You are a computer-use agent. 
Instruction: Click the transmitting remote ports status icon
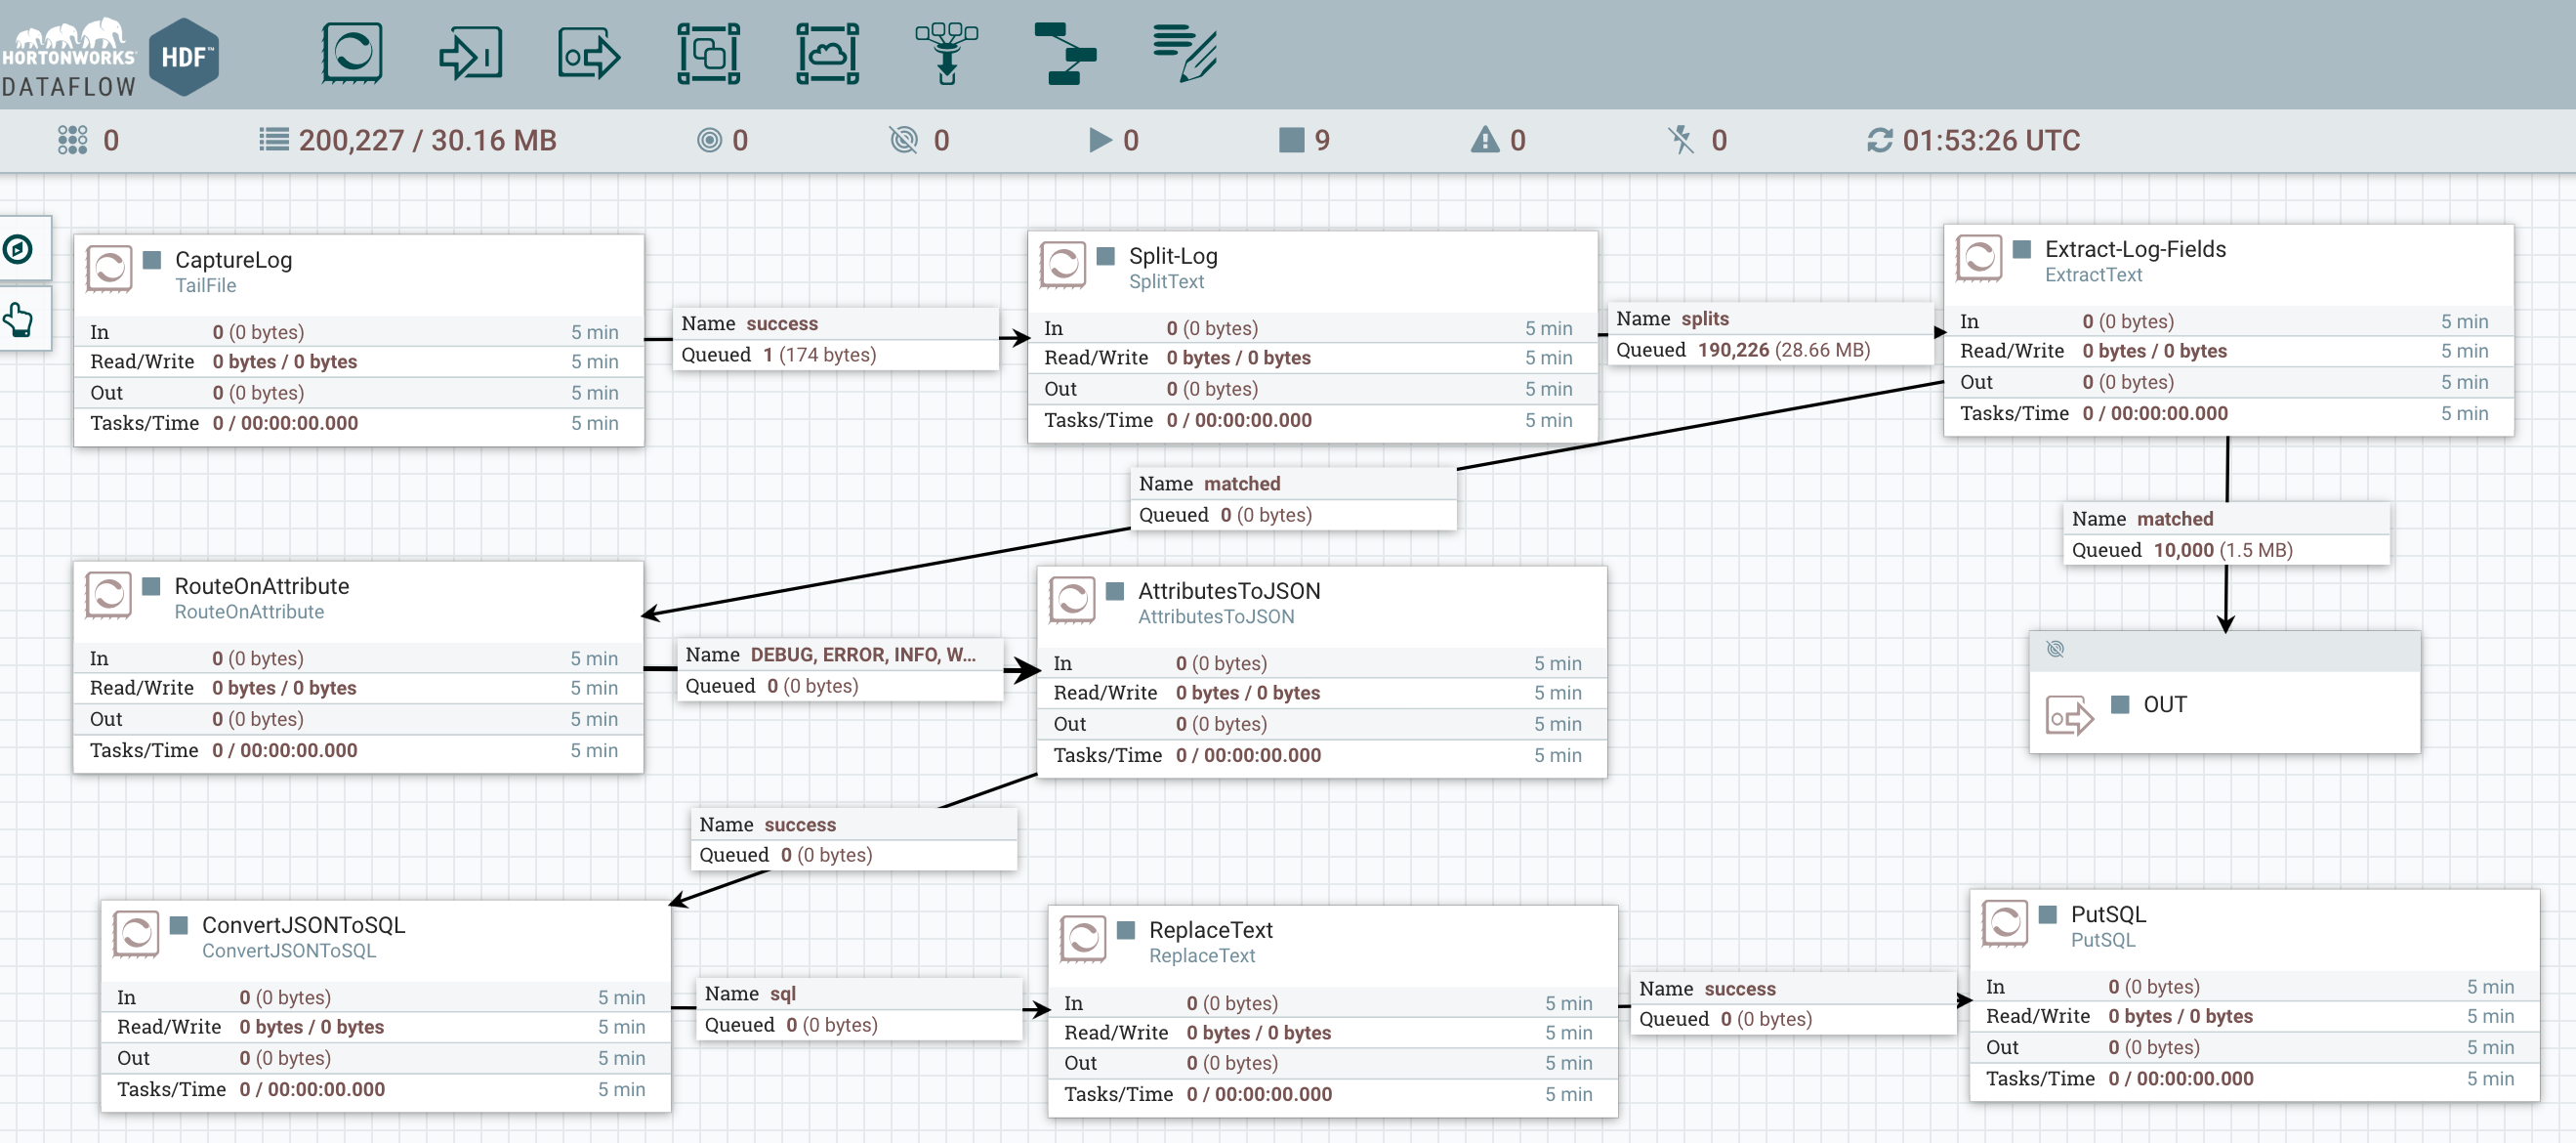(709, 140)
